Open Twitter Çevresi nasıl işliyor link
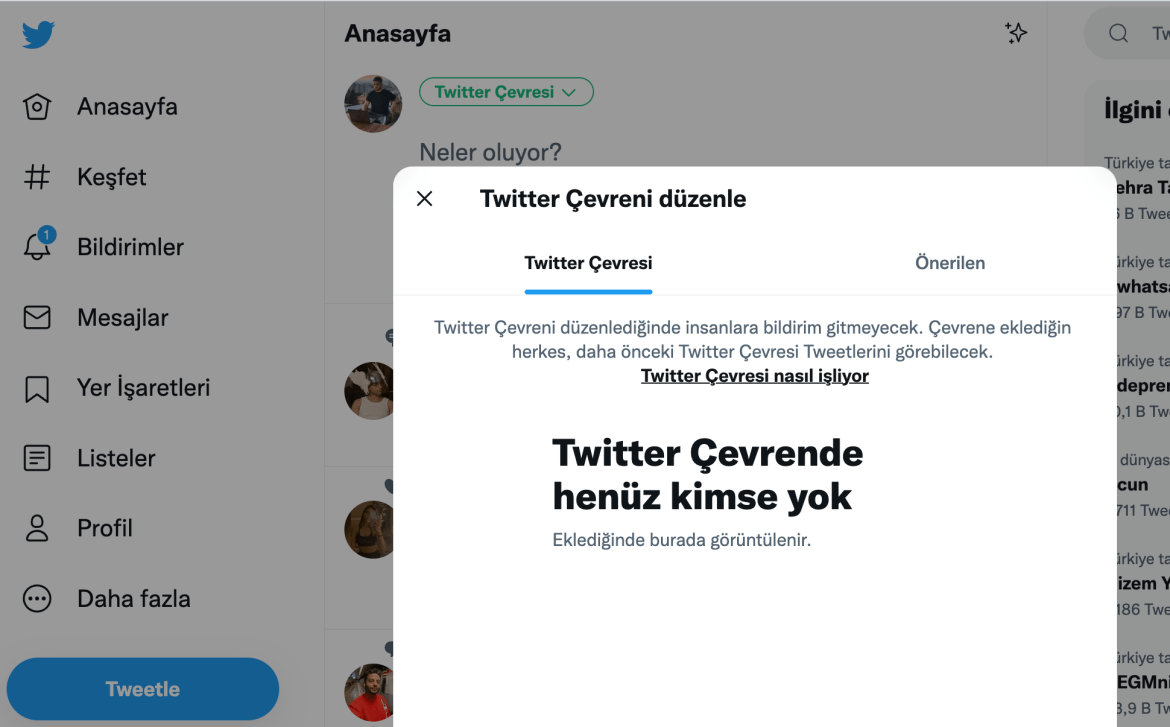Viewport: 1170px width, 727px height. (x=754, y=375)
